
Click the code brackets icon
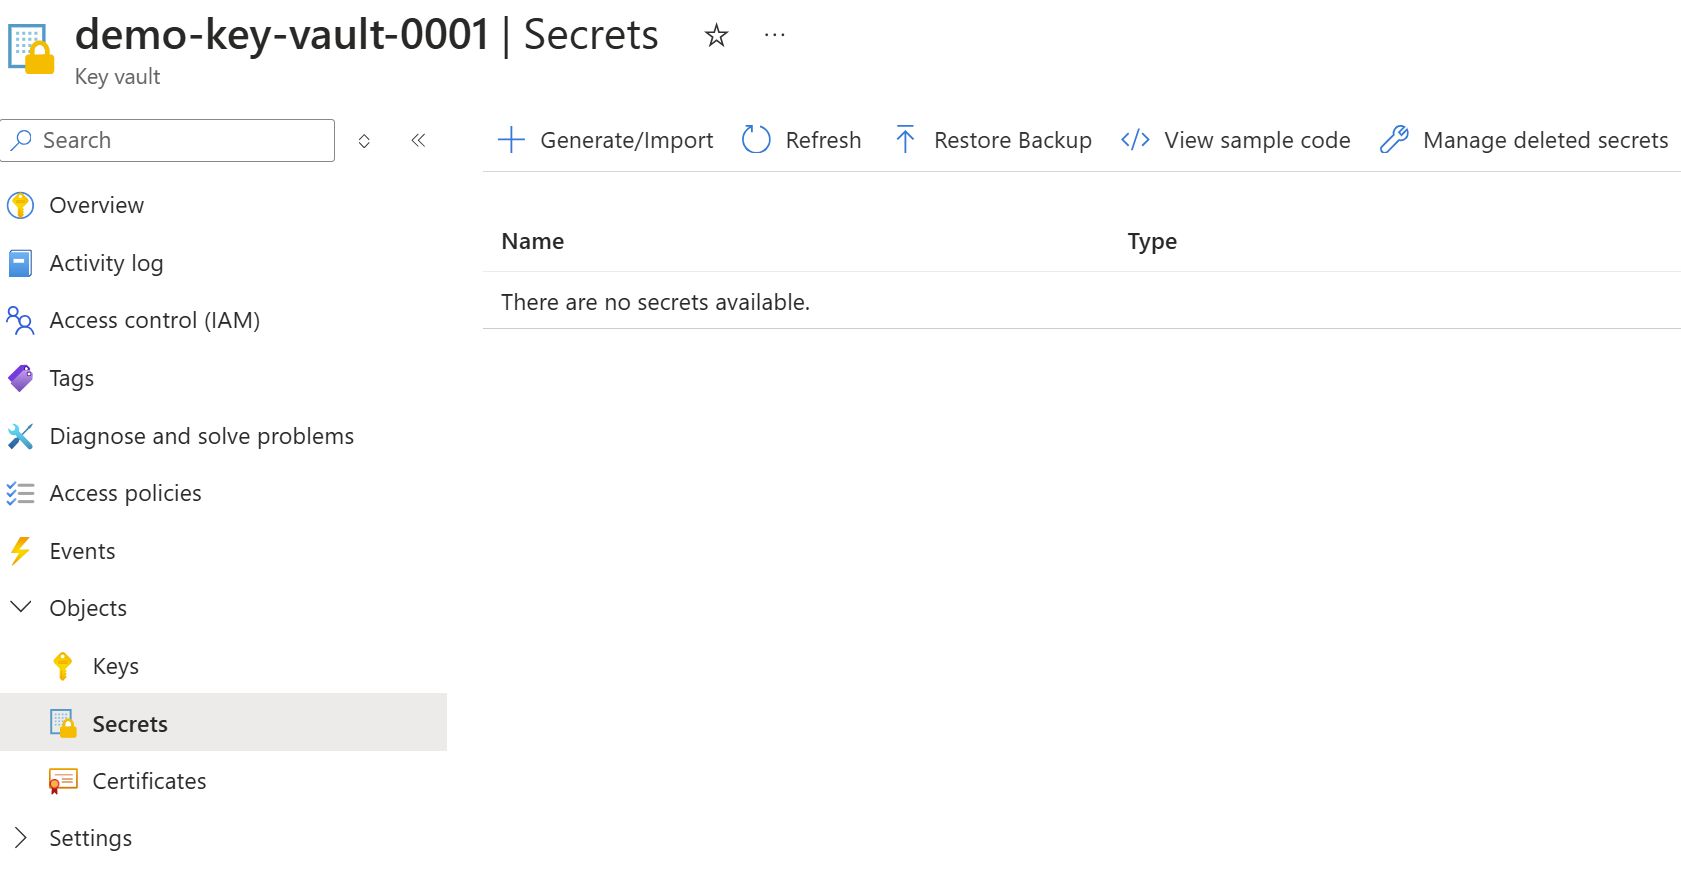click(1135, 140)
